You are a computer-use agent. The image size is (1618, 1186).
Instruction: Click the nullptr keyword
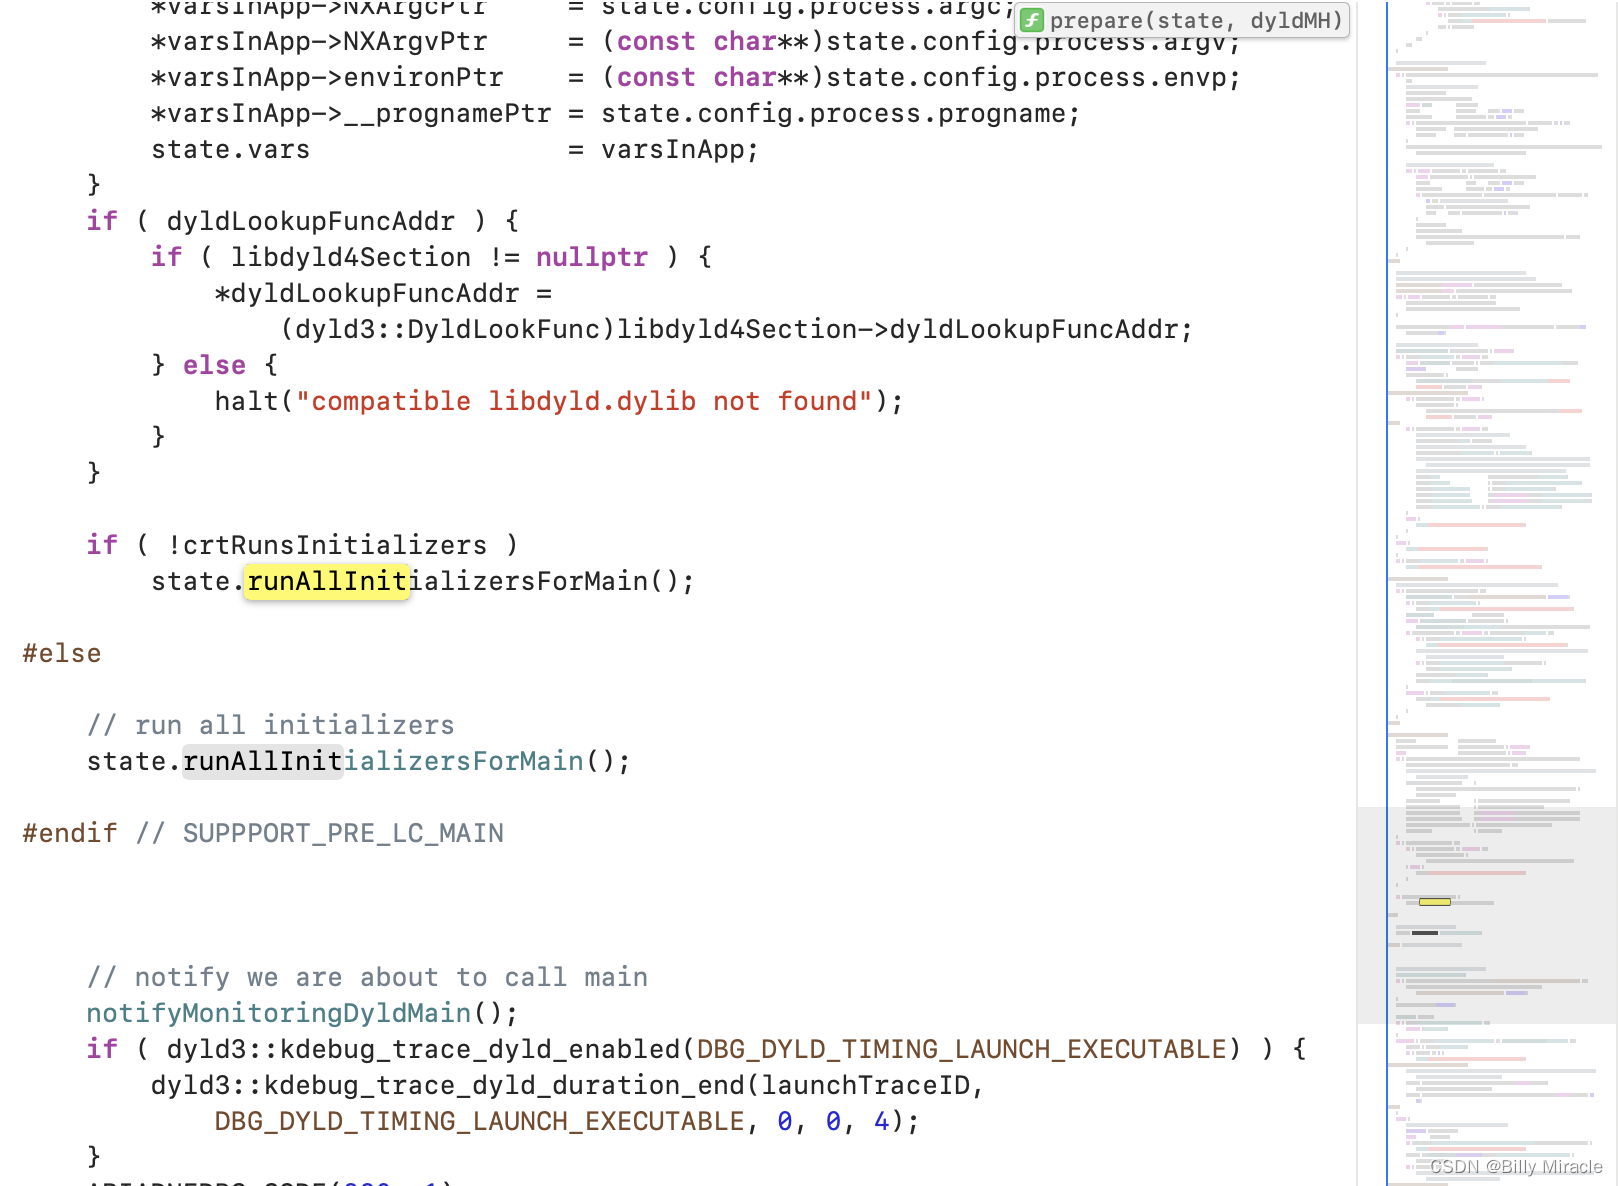click(x=591, y=257)
